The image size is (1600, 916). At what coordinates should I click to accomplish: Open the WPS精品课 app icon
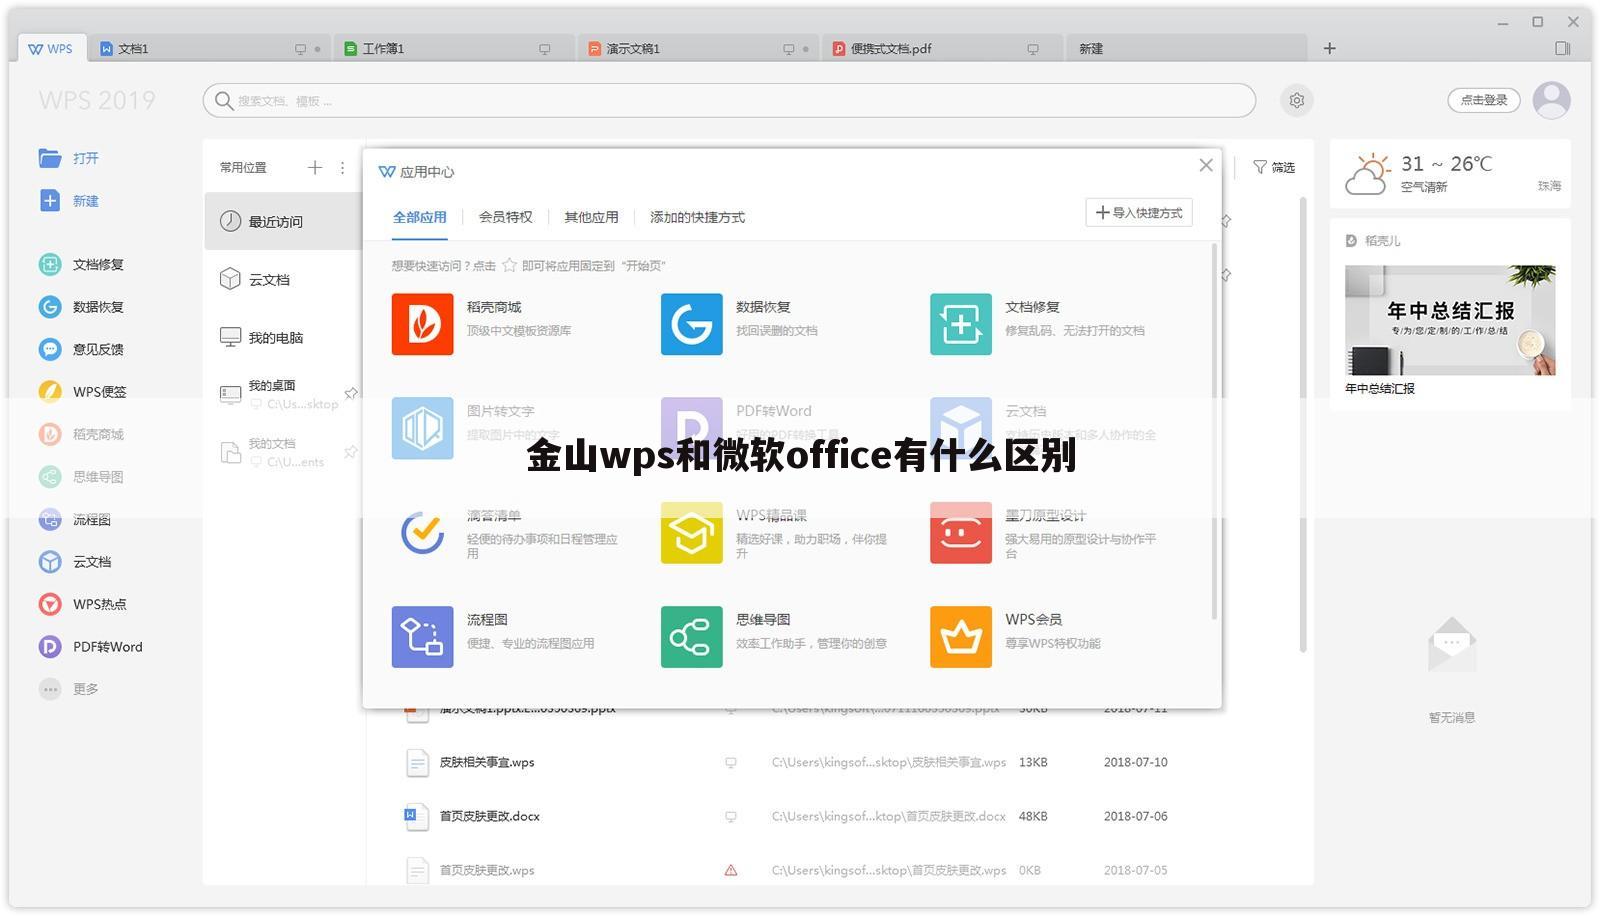[691, 533]
